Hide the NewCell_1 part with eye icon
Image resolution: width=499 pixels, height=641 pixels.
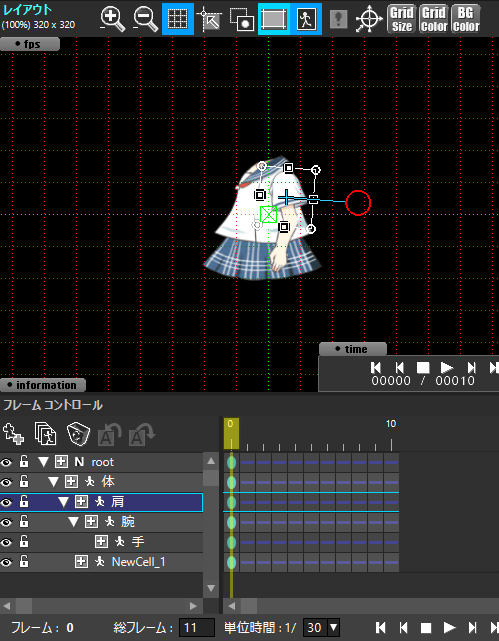coord(6,562)
